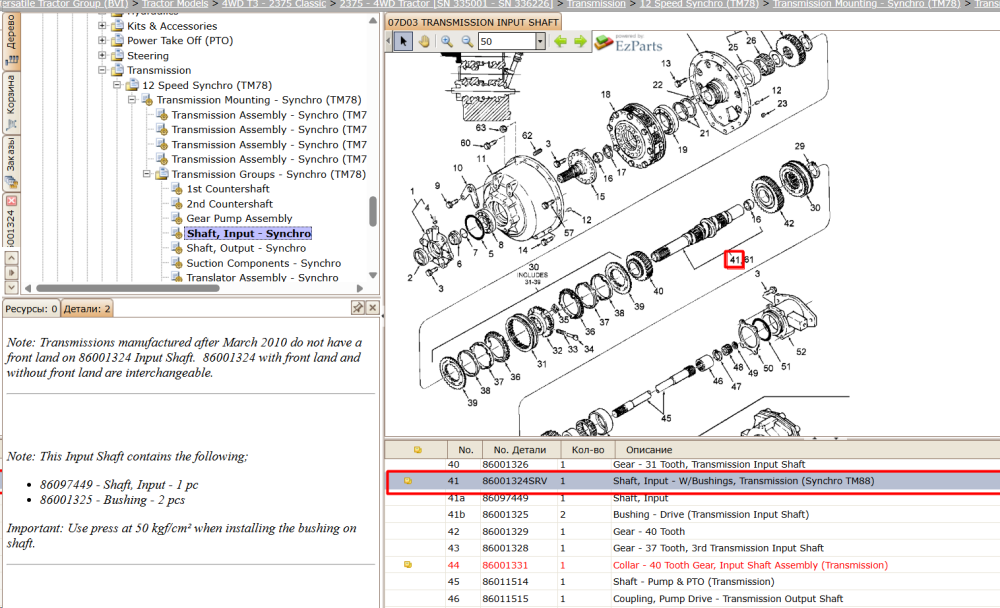The width and height of the screenshot is (1000, 608).
Task: Select part row 86001329 Gear - 40 Tooth
Action: coord(693,531)
